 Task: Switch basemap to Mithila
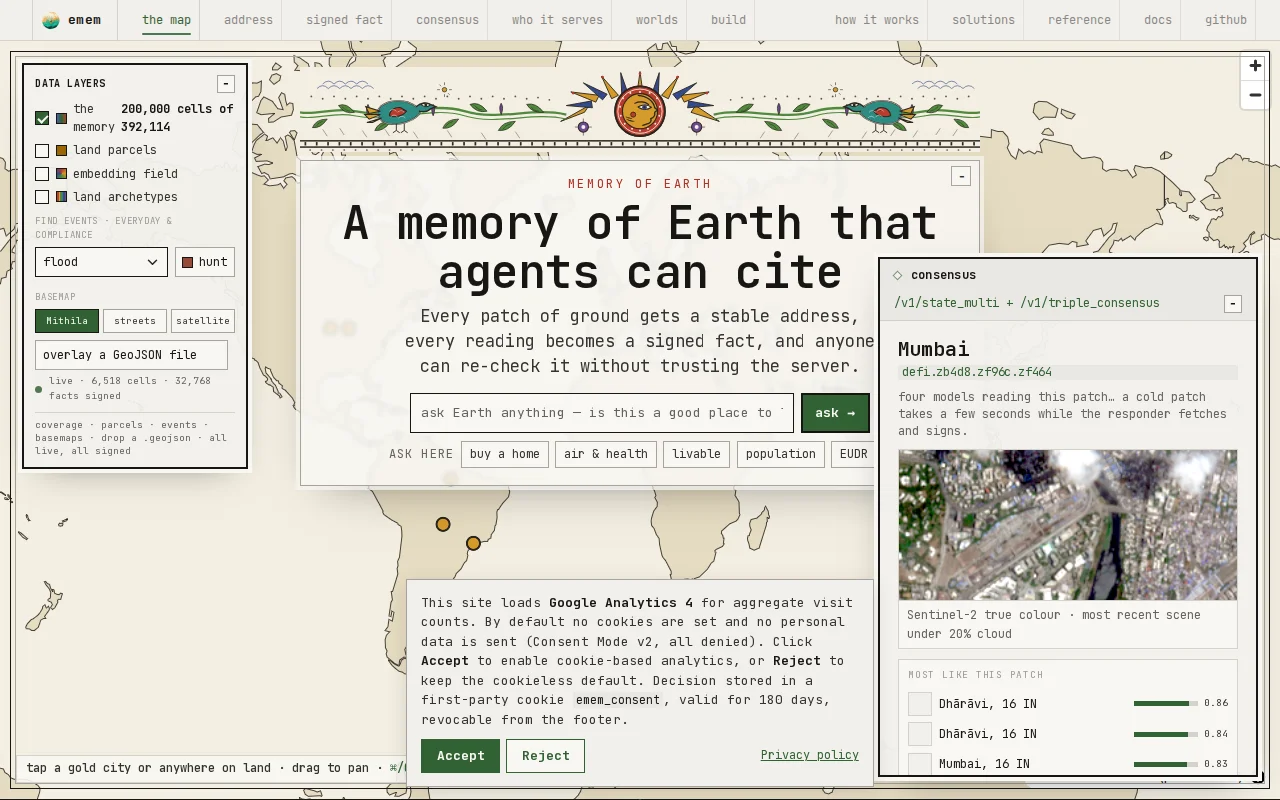point(67,321)
